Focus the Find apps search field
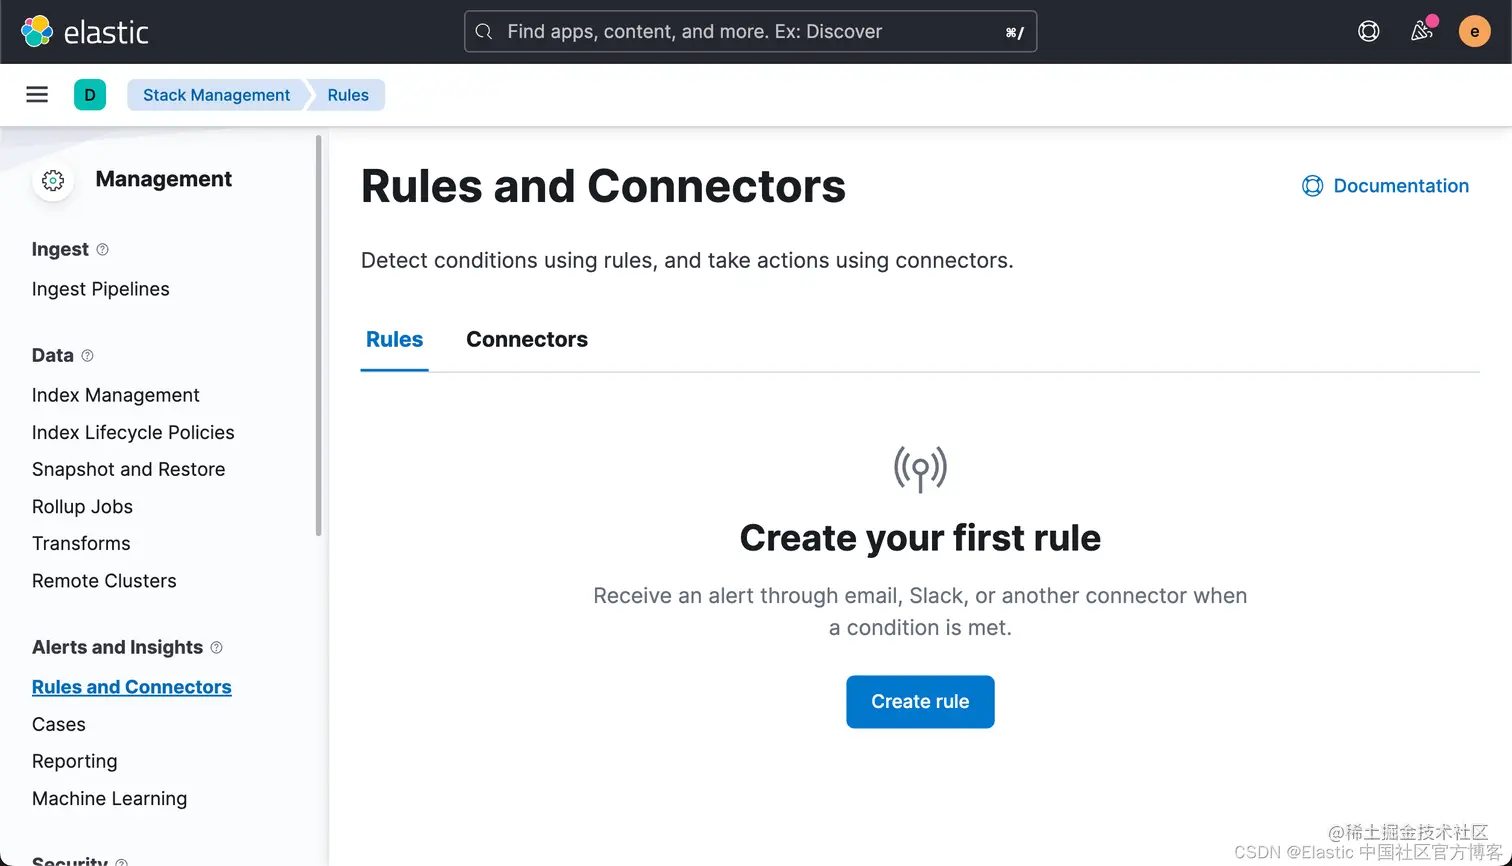This screenshot has height=866, width=1512. point(751,32)
